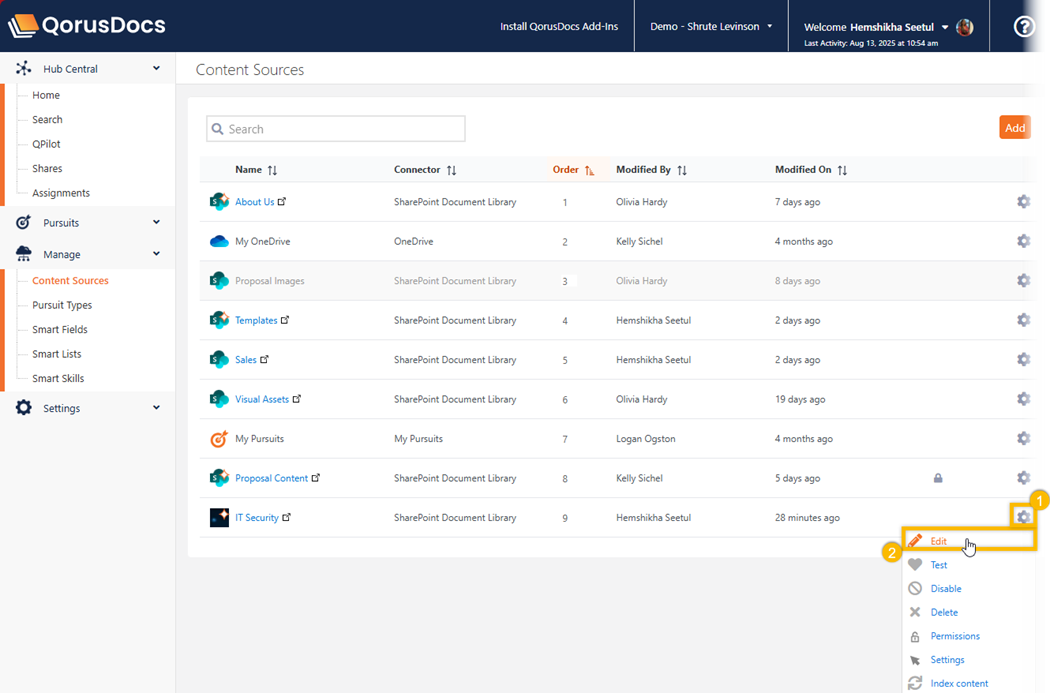This screenshot has width=1050, height=693.
Task: Select Edit from the context menu
Action: [938, 541]
